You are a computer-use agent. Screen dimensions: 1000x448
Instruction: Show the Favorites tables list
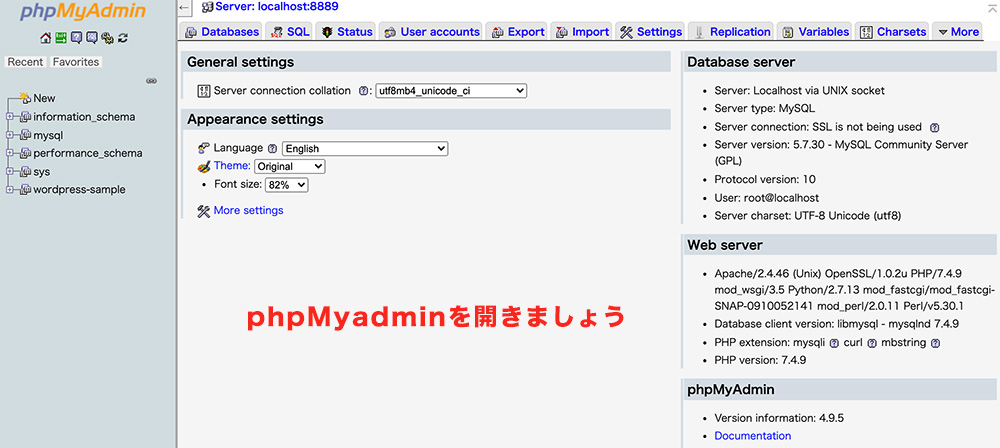pyautogui.click(x=76, y=62)
